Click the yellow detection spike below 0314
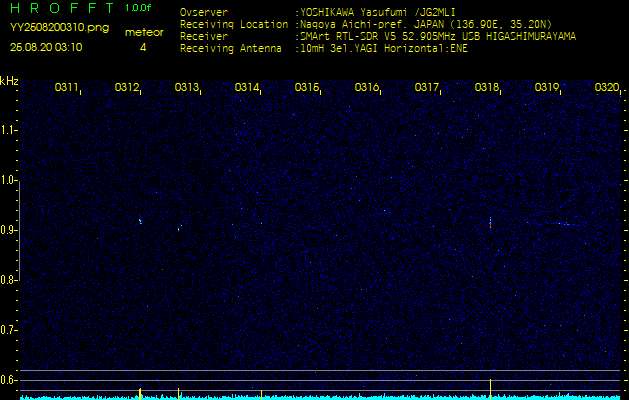Image resolution: width=629 pixels, height=400 pixels. [261, 395]
